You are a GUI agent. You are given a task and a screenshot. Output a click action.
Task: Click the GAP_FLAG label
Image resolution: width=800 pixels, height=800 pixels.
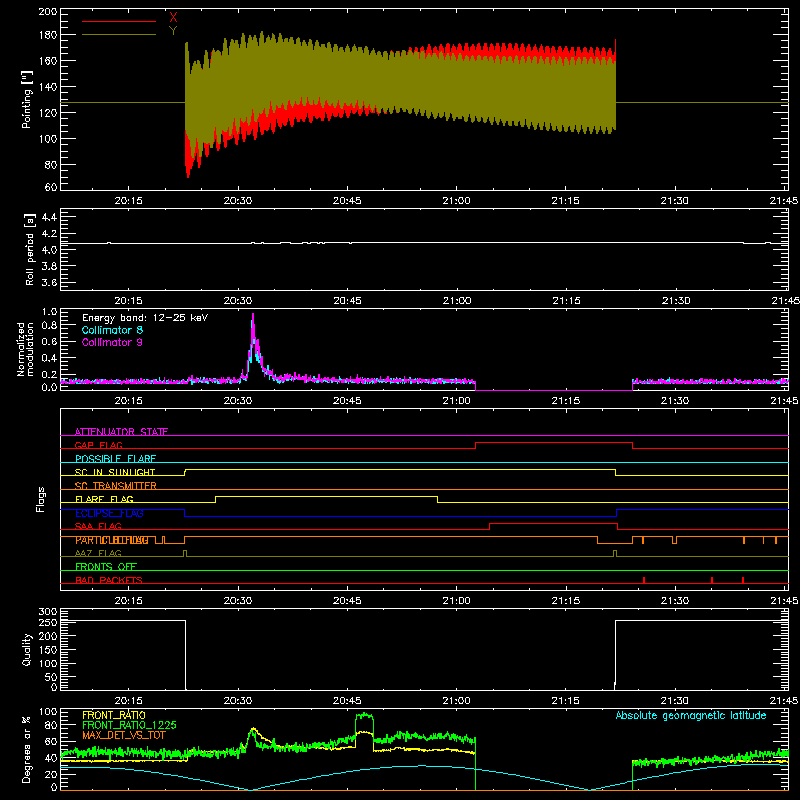(x=98, y=445)
